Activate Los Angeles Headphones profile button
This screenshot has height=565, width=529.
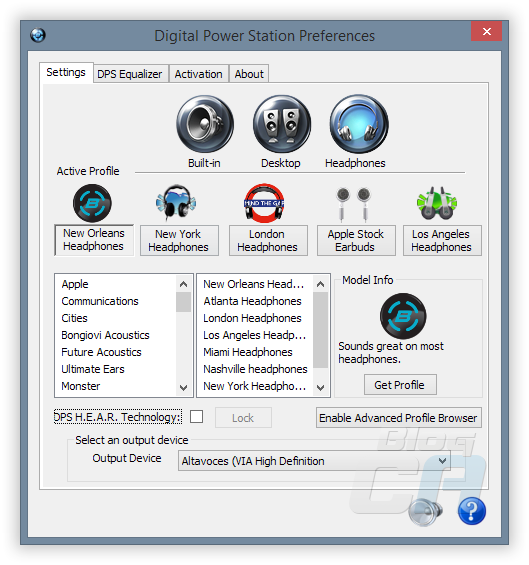click(442, 240)
